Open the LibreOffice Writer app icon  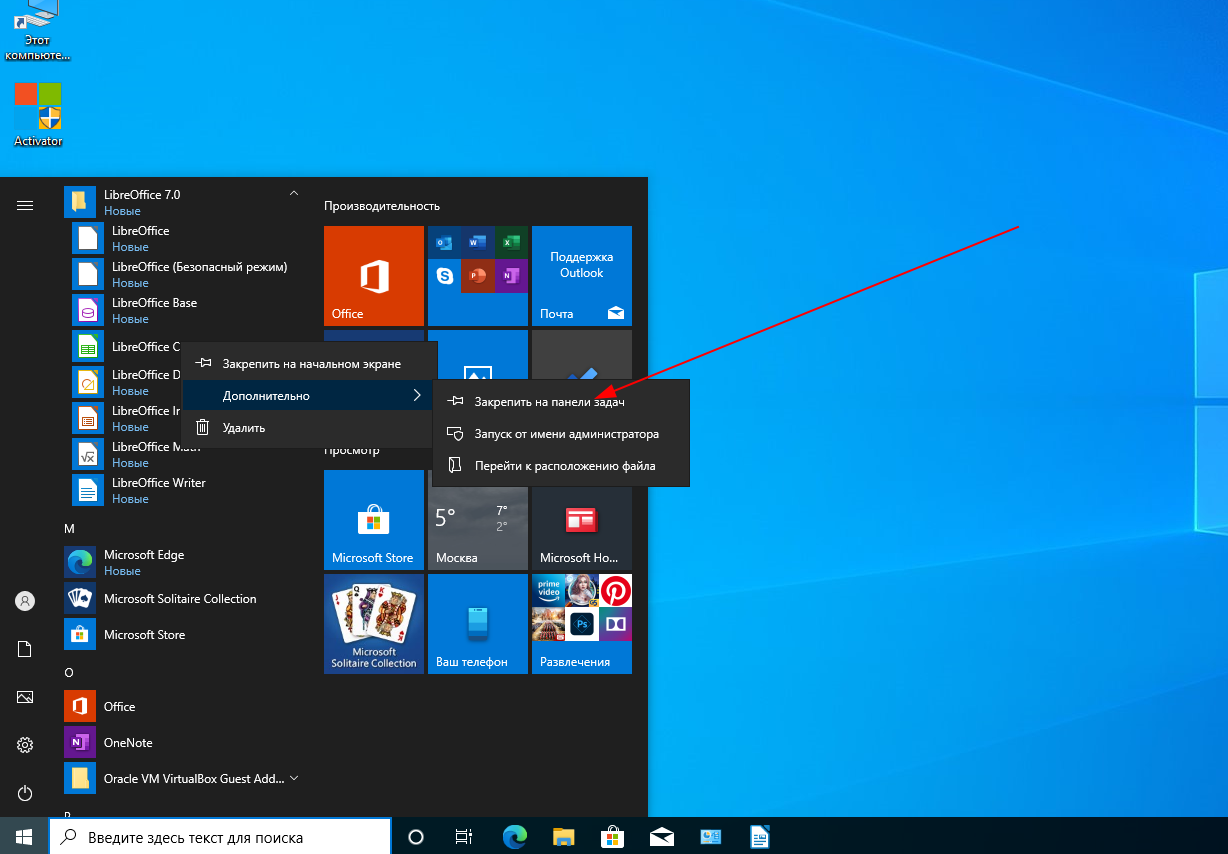(x=88, y=490)
